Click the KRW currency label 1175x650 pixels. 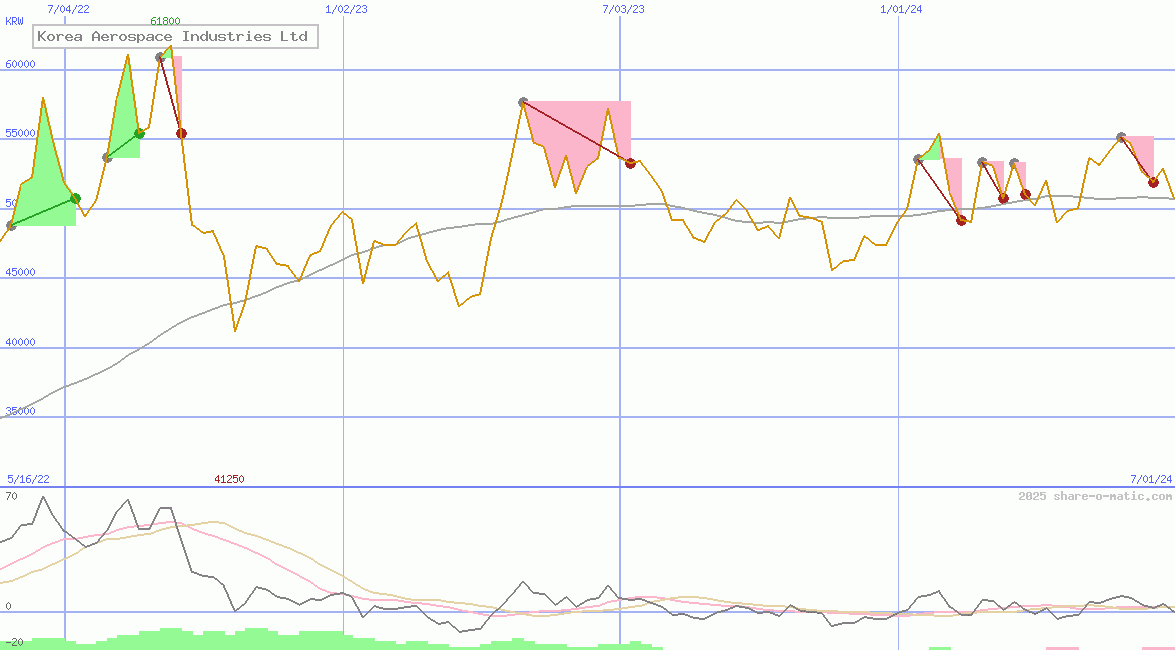(14, 21)
